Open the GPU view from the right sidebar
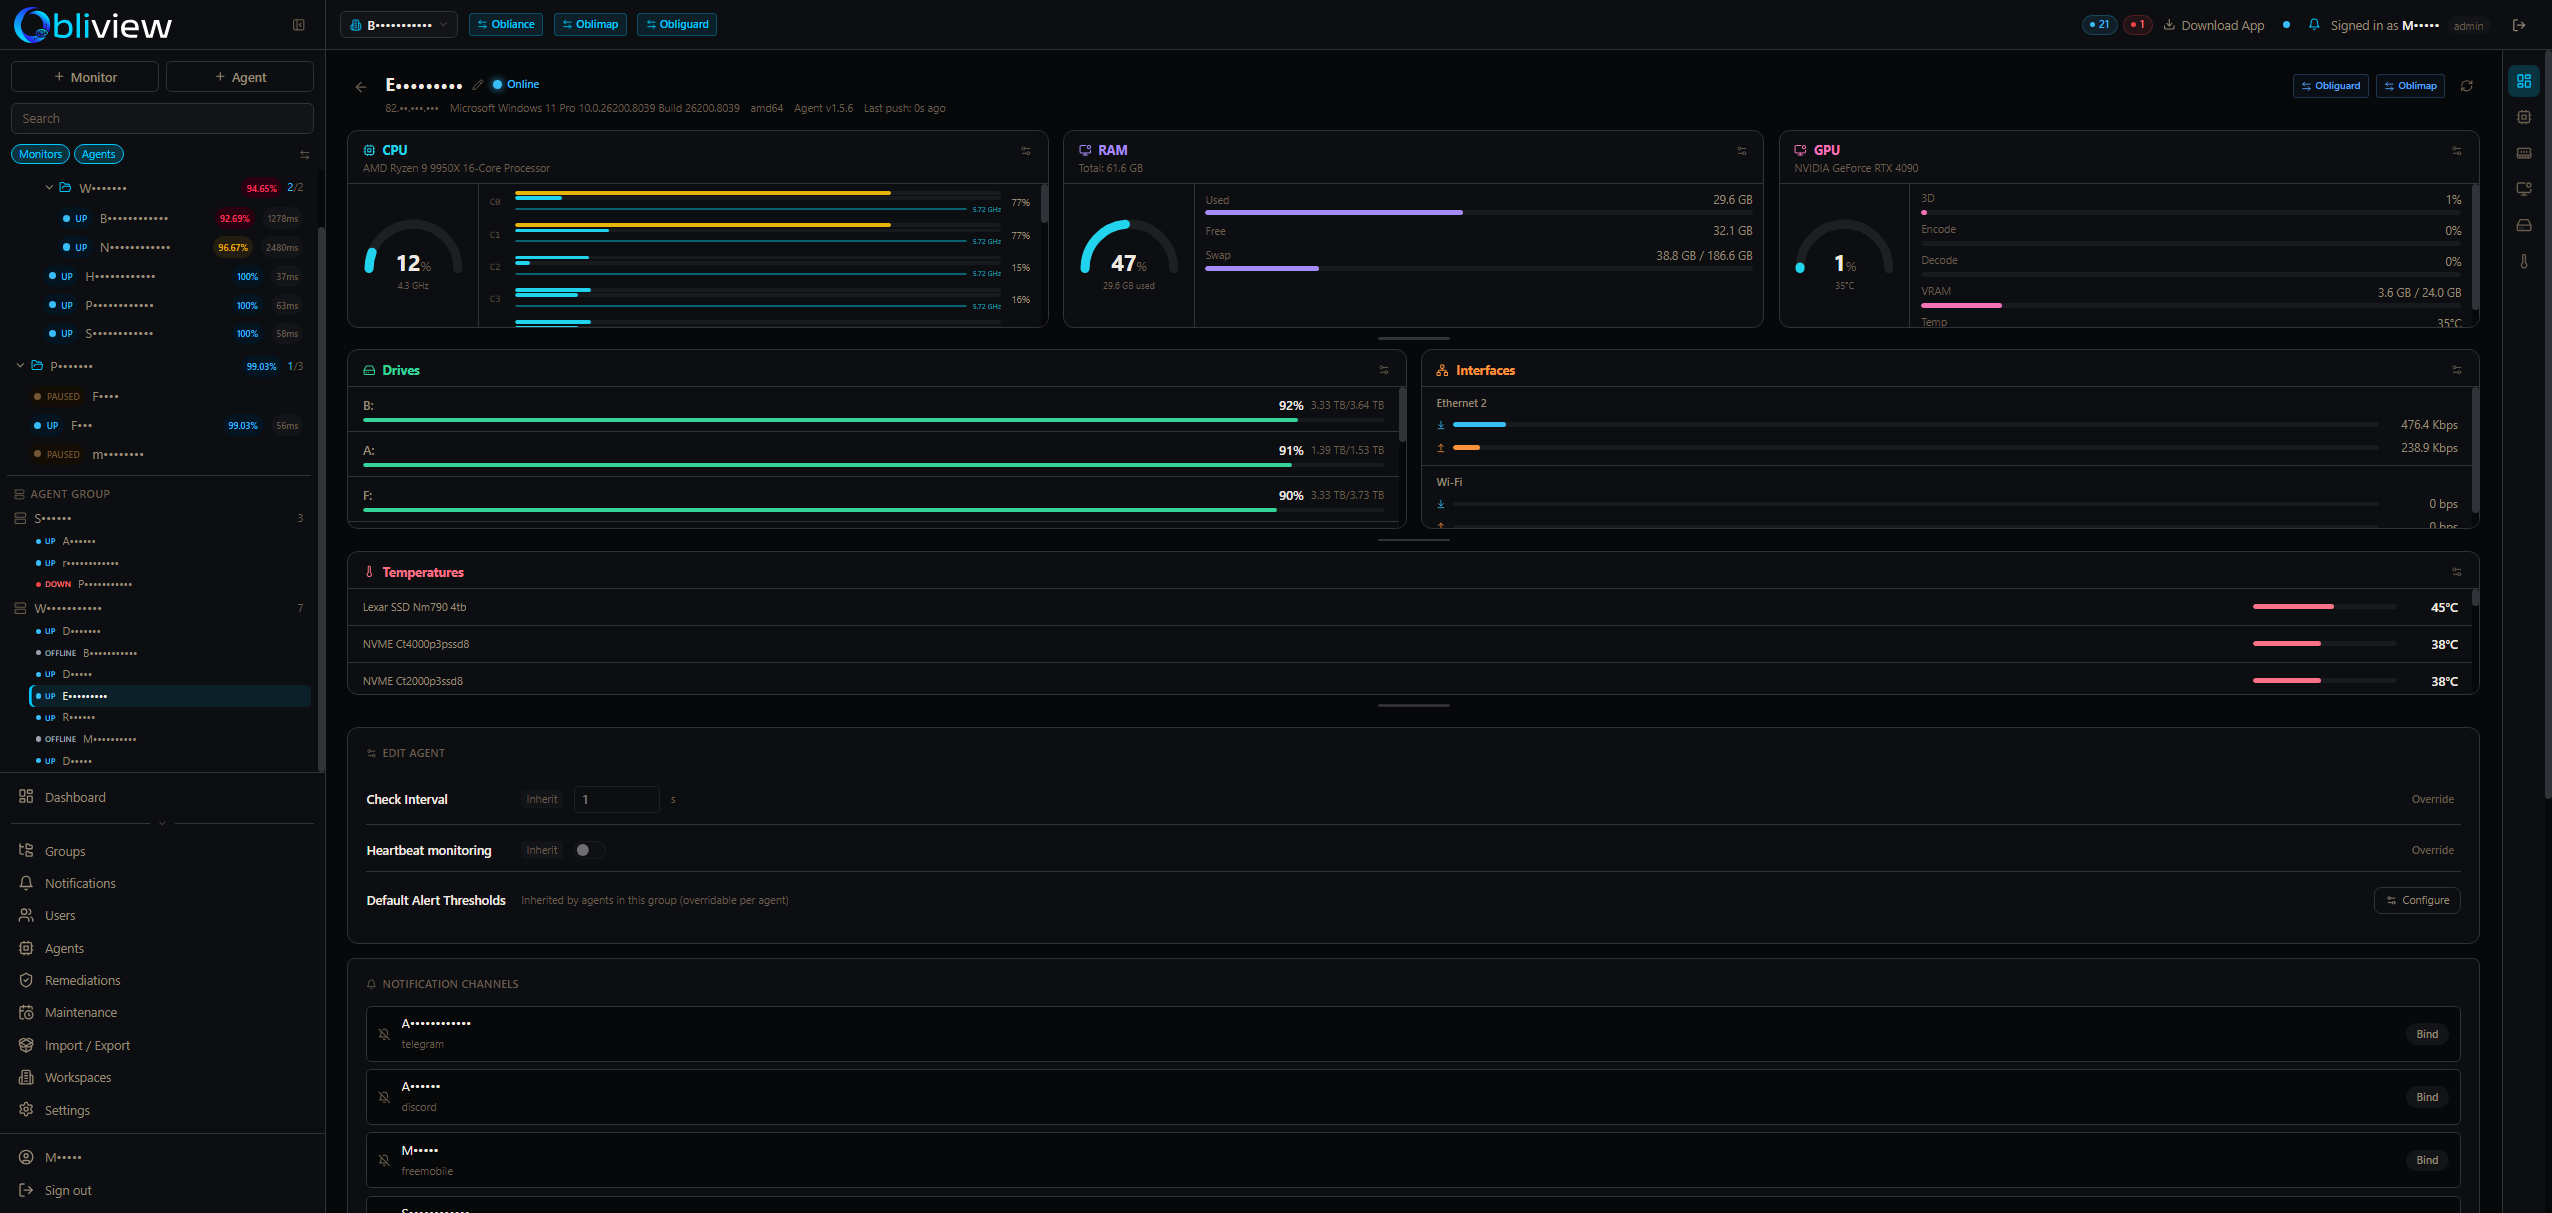 [2525, 188]
